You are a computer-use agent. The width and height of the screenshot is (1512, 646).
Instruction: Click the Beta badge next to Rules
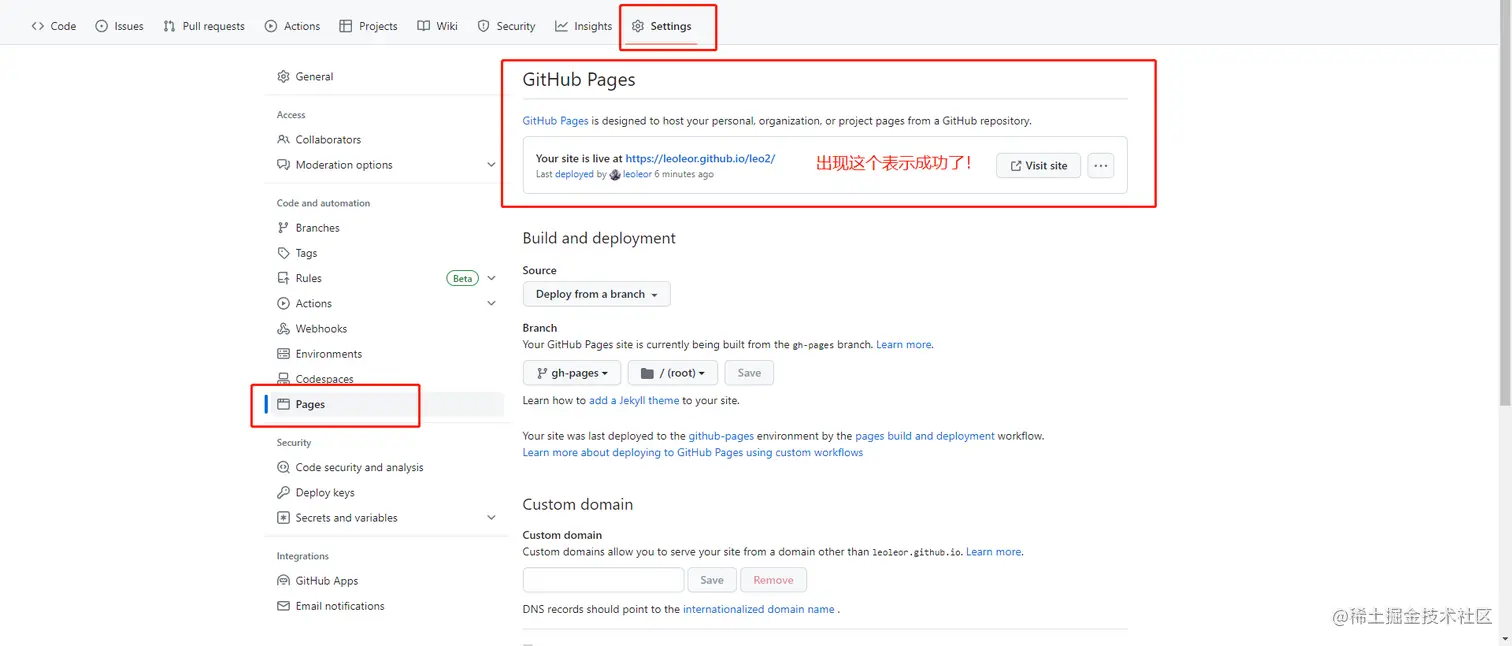(462, 278)
